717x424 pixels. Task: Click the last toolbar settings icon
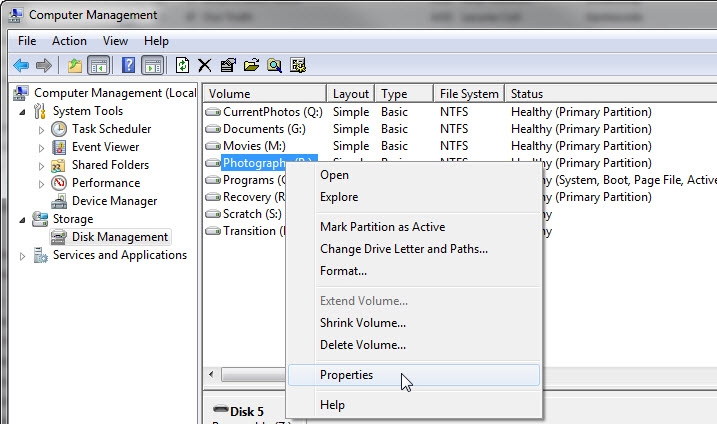(x=298, y=65)
